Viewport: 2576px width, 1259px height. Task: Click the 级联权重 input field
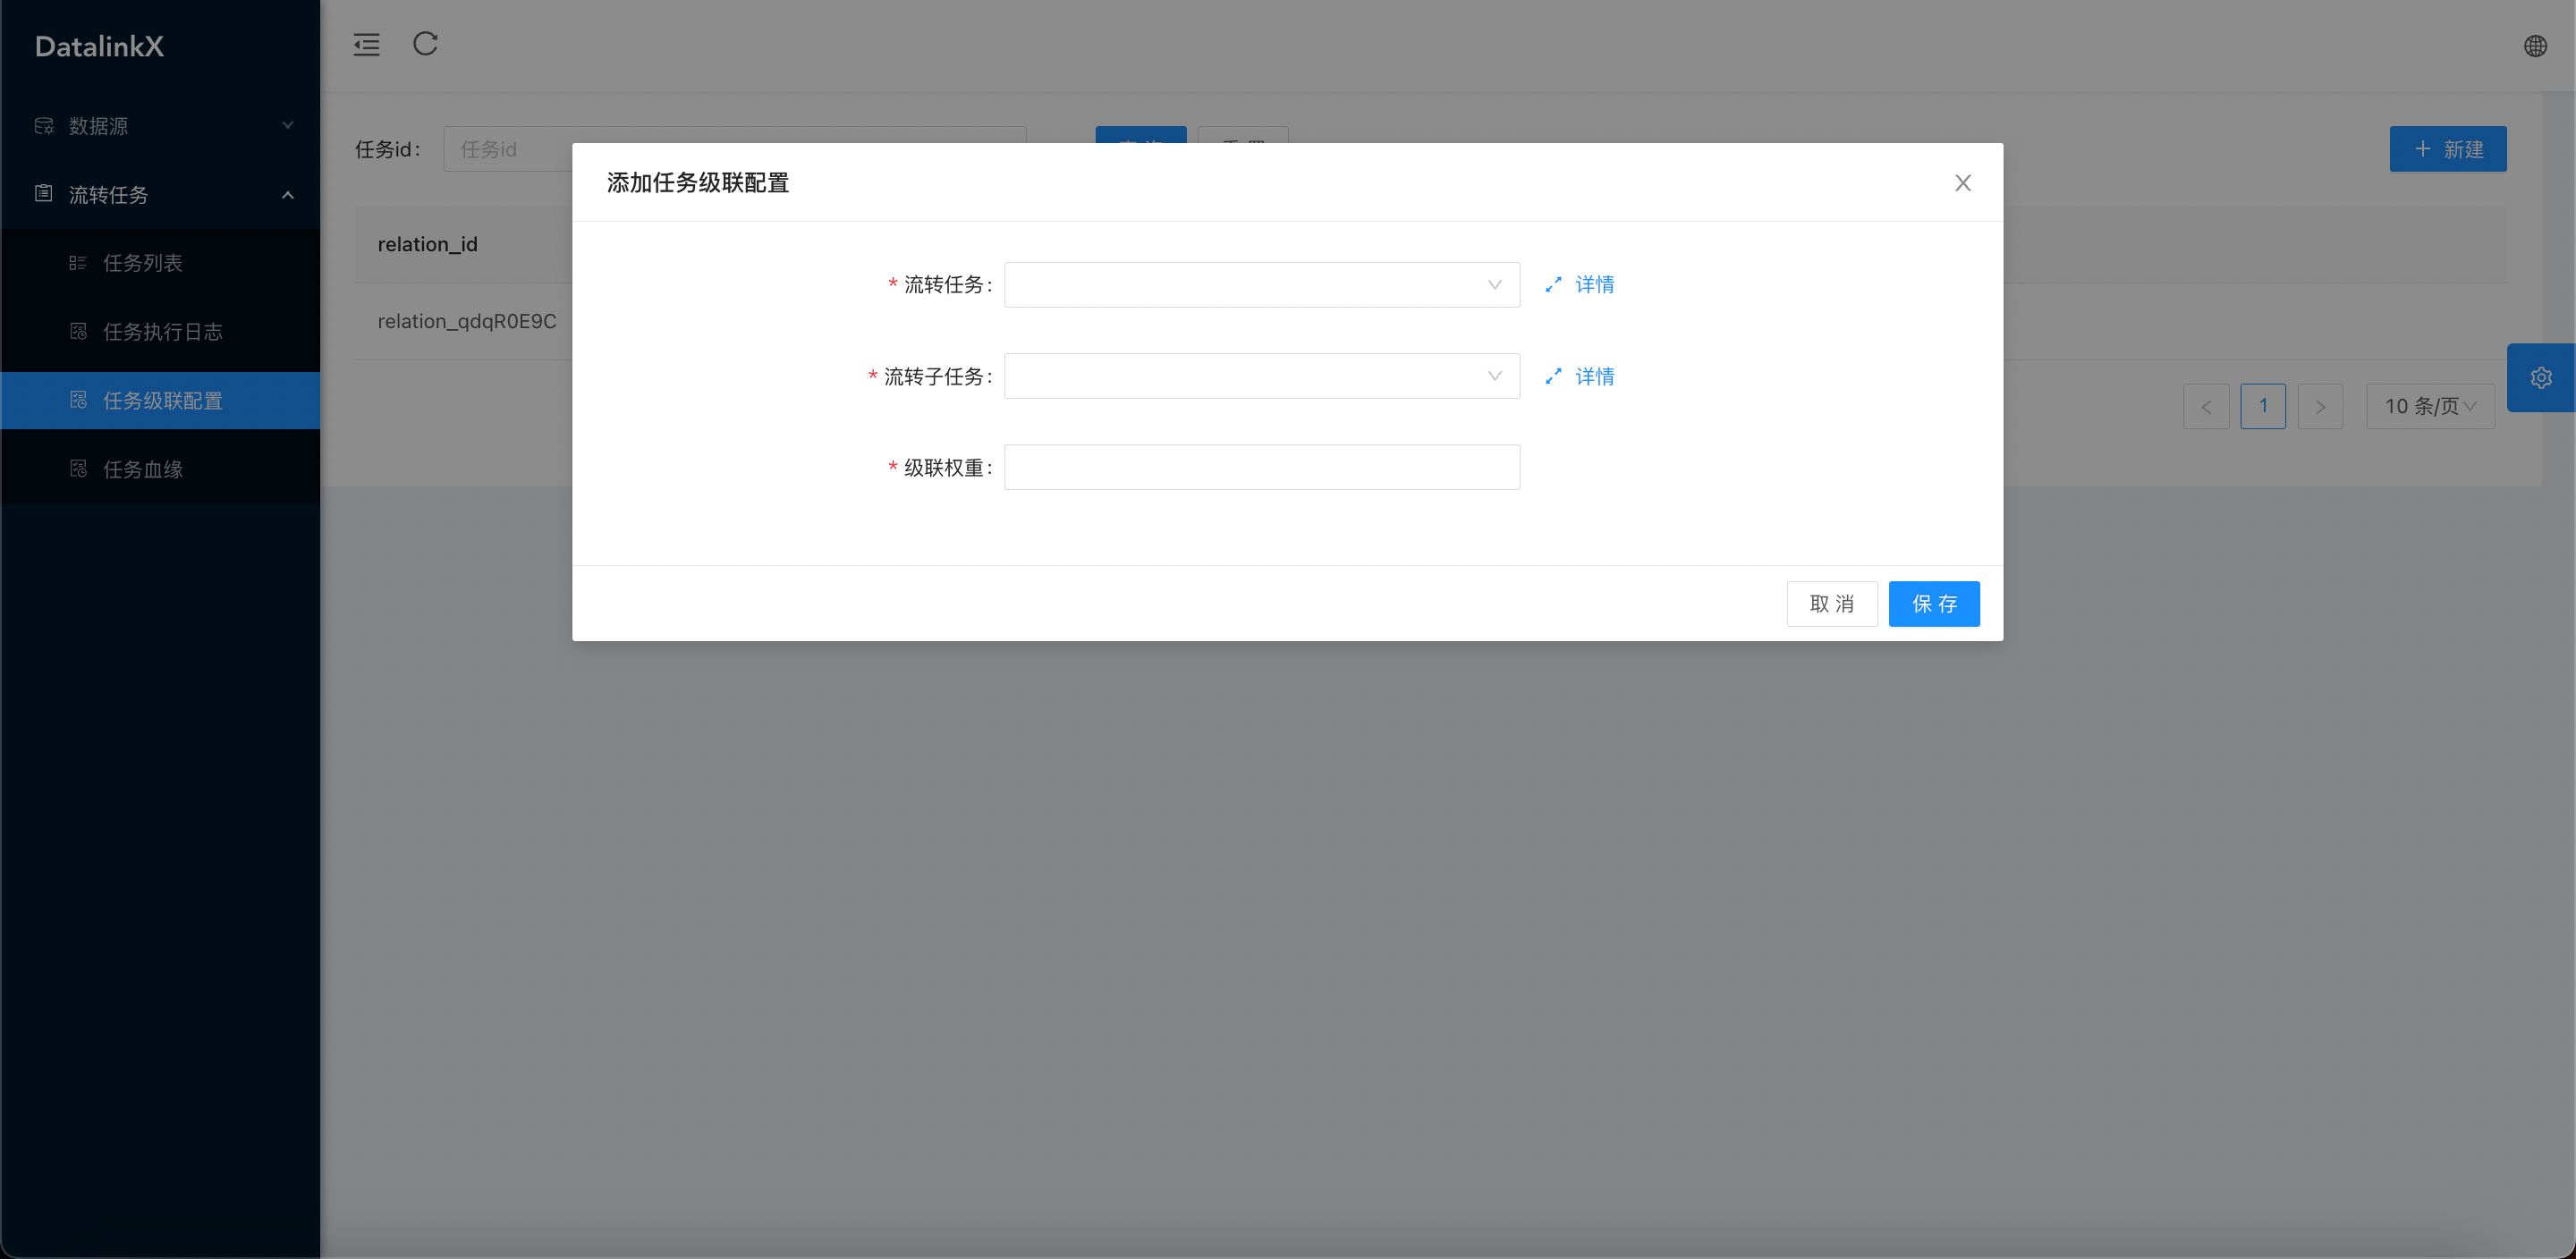(1261, 468)
